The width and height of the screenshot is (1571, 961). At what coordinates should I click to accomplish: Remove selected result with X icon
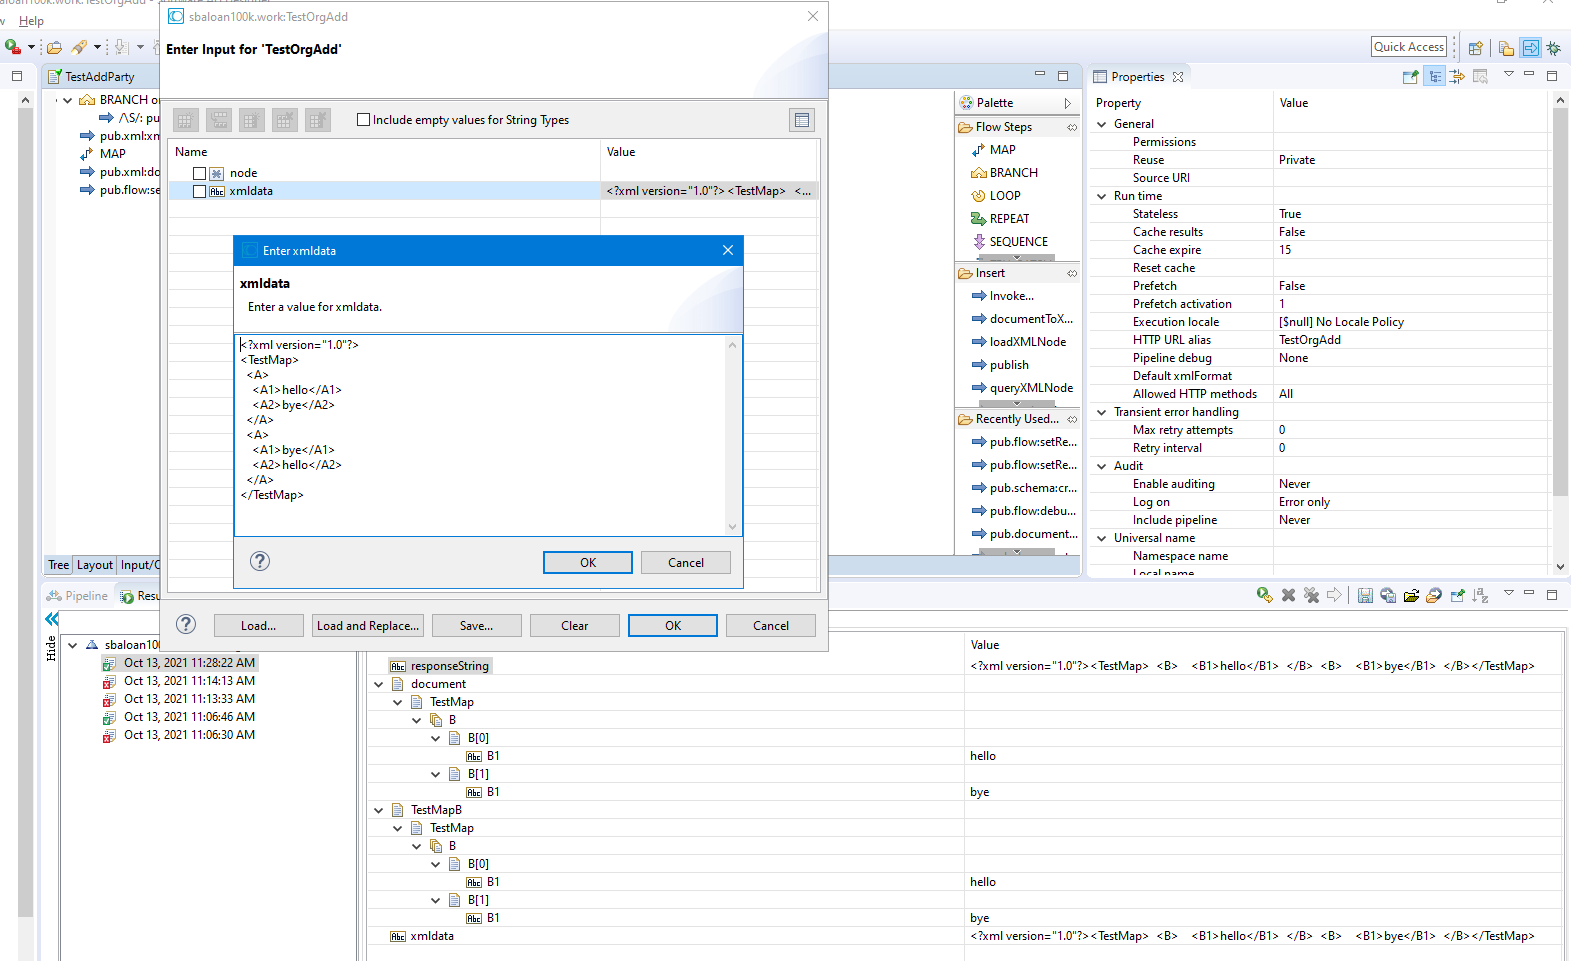[1288, 595]
